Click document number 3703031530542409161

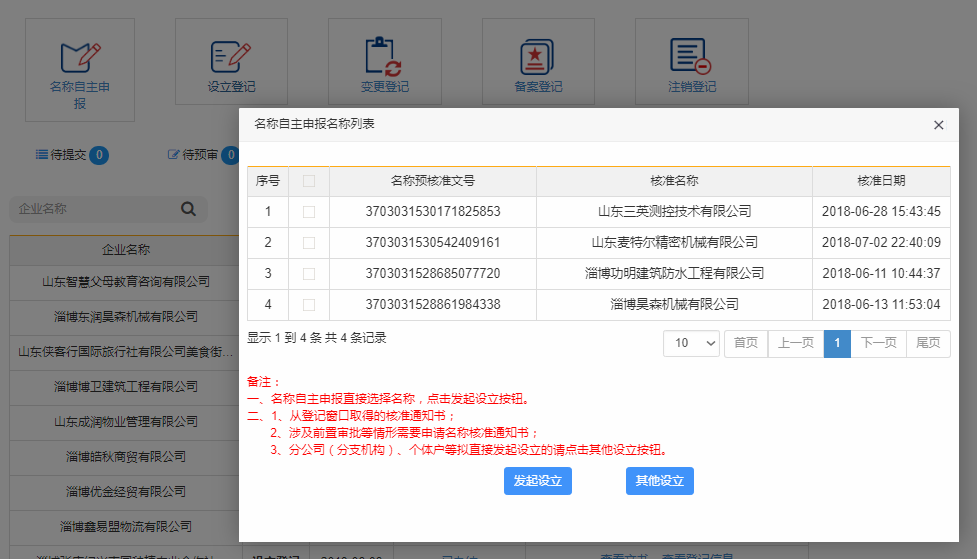click(433, 243)
